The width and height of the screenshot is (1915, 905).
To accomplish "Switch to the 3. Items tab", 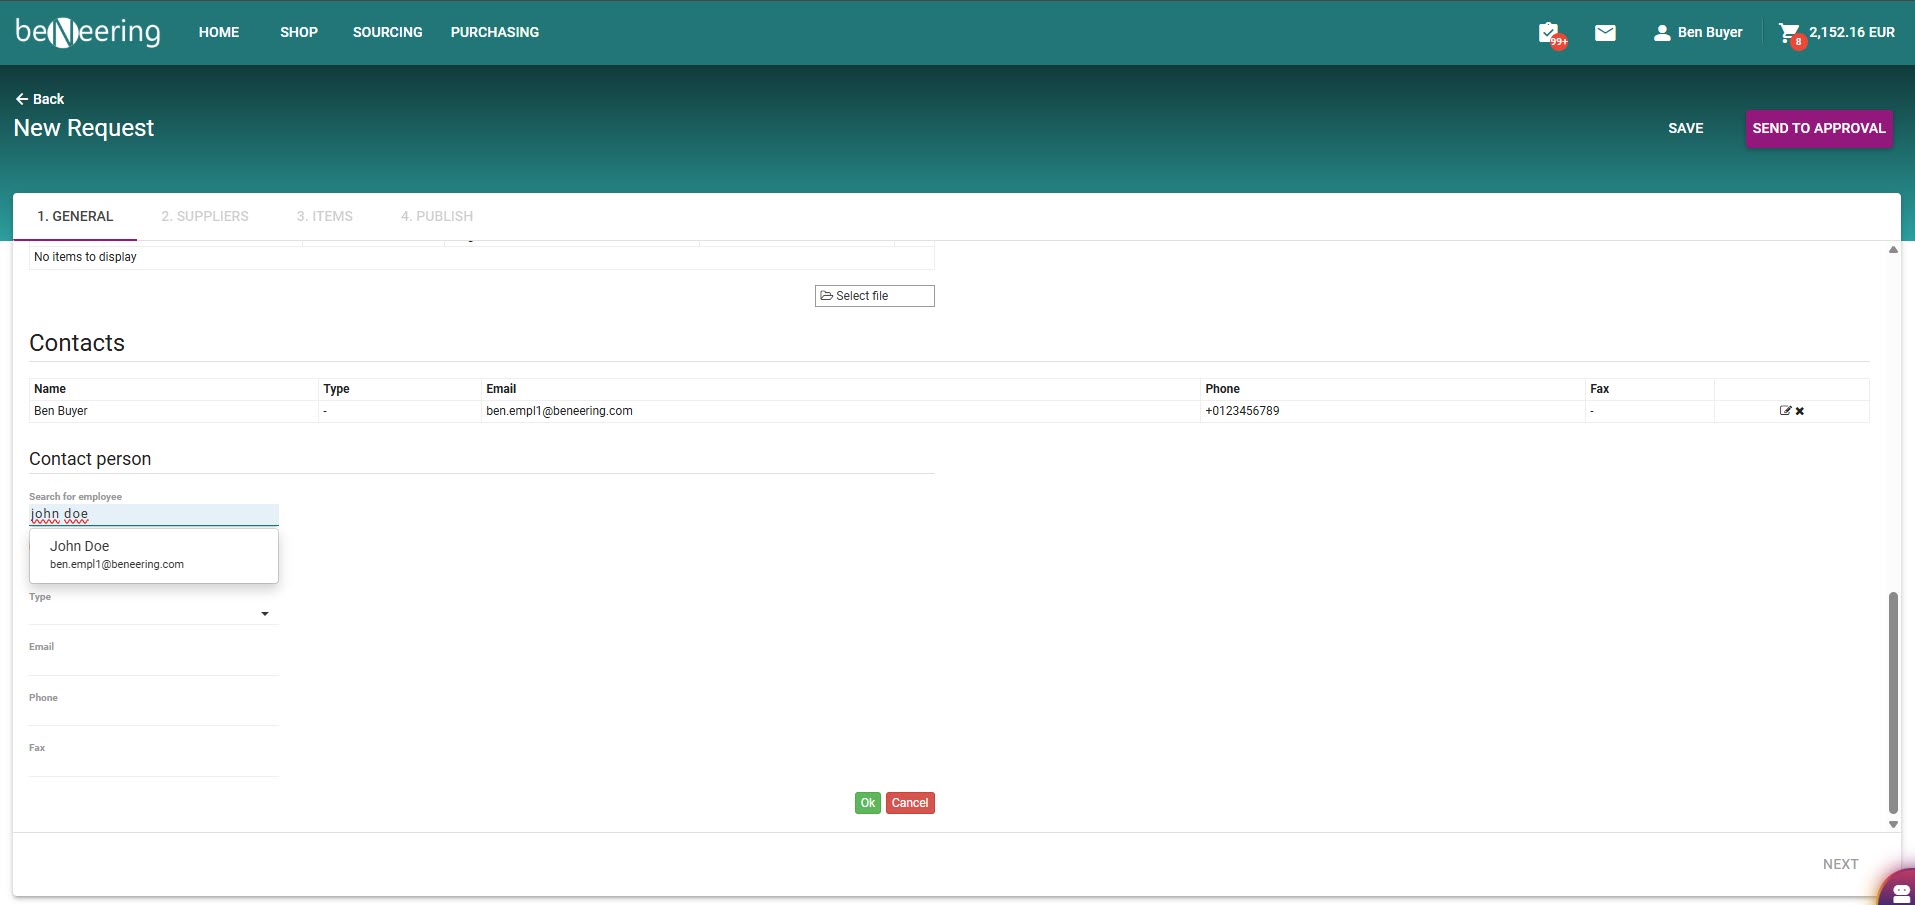I will pyautogui.click(x=324, y=216).
